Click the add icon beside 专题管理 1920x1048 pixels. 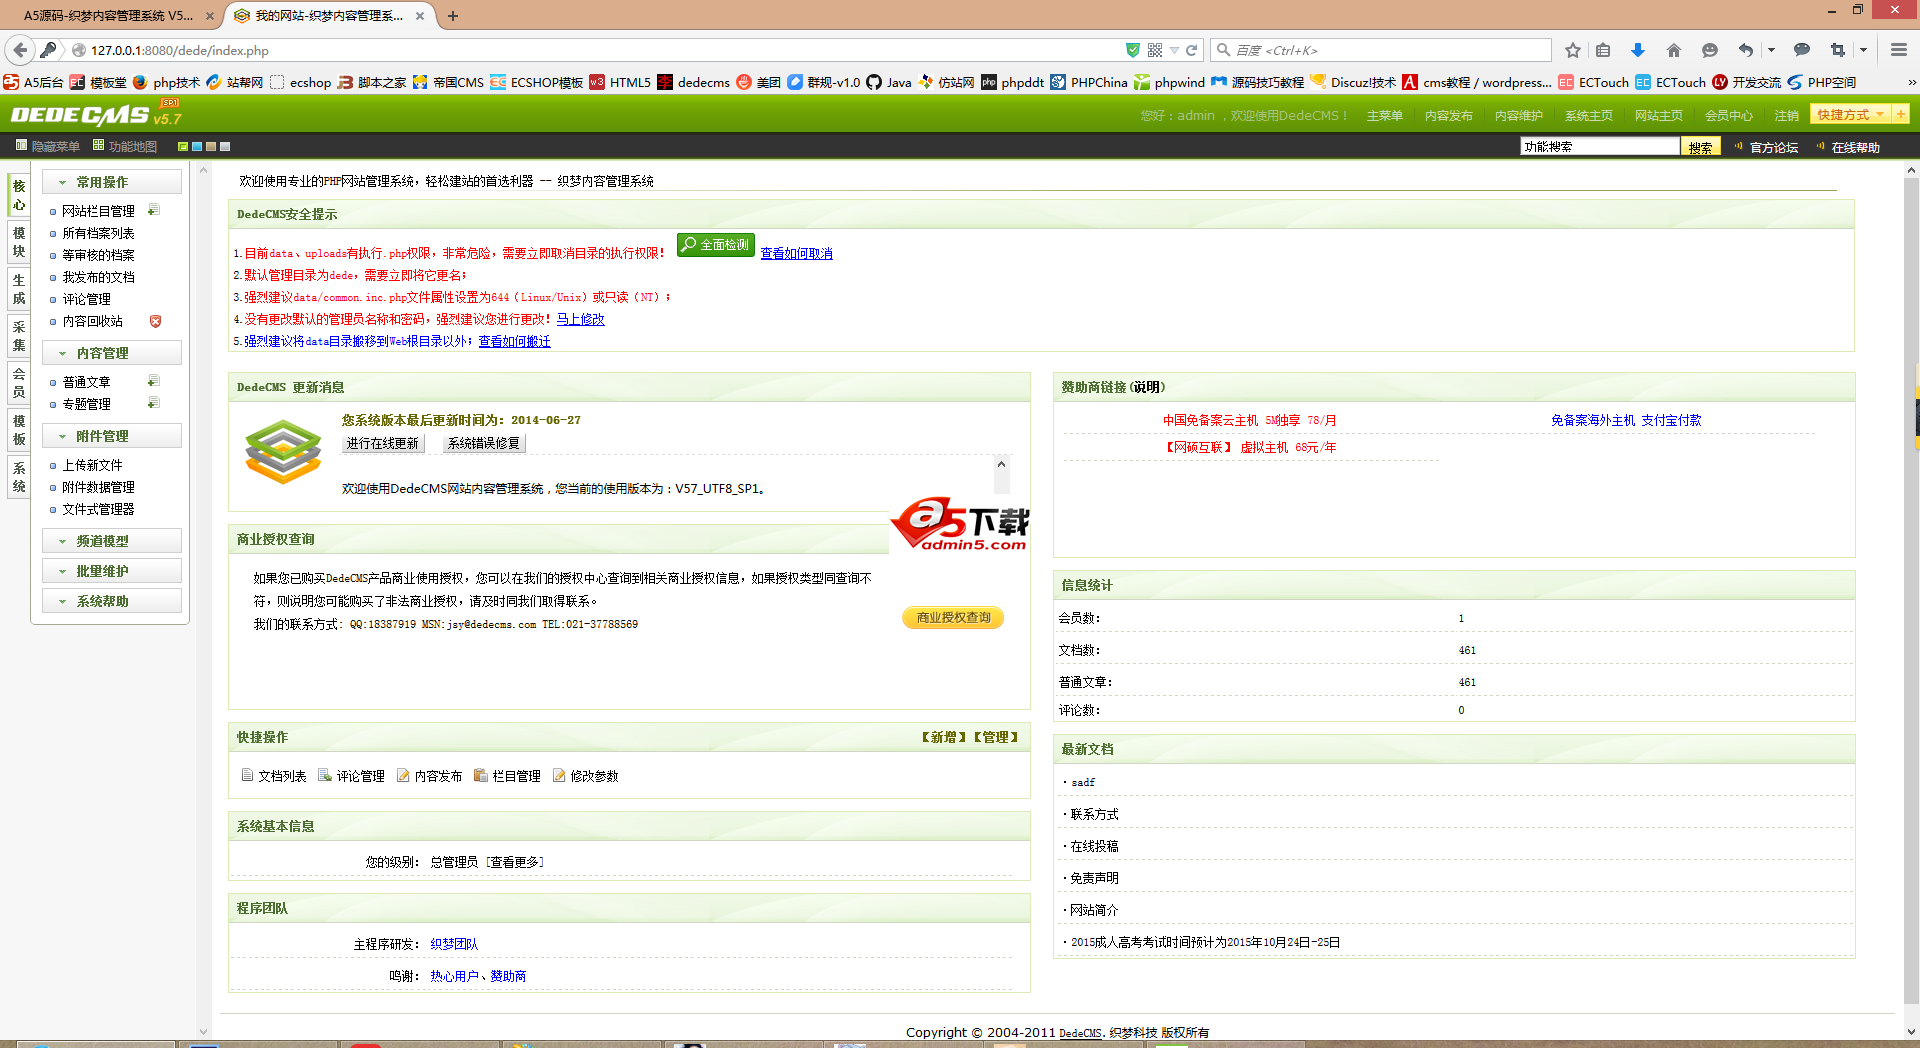[x=154, y=403]
